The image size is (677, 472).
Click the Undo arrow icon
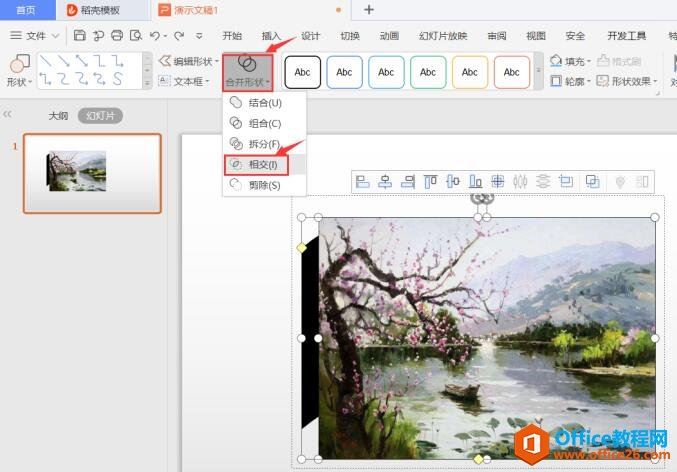tap(155, 35)
